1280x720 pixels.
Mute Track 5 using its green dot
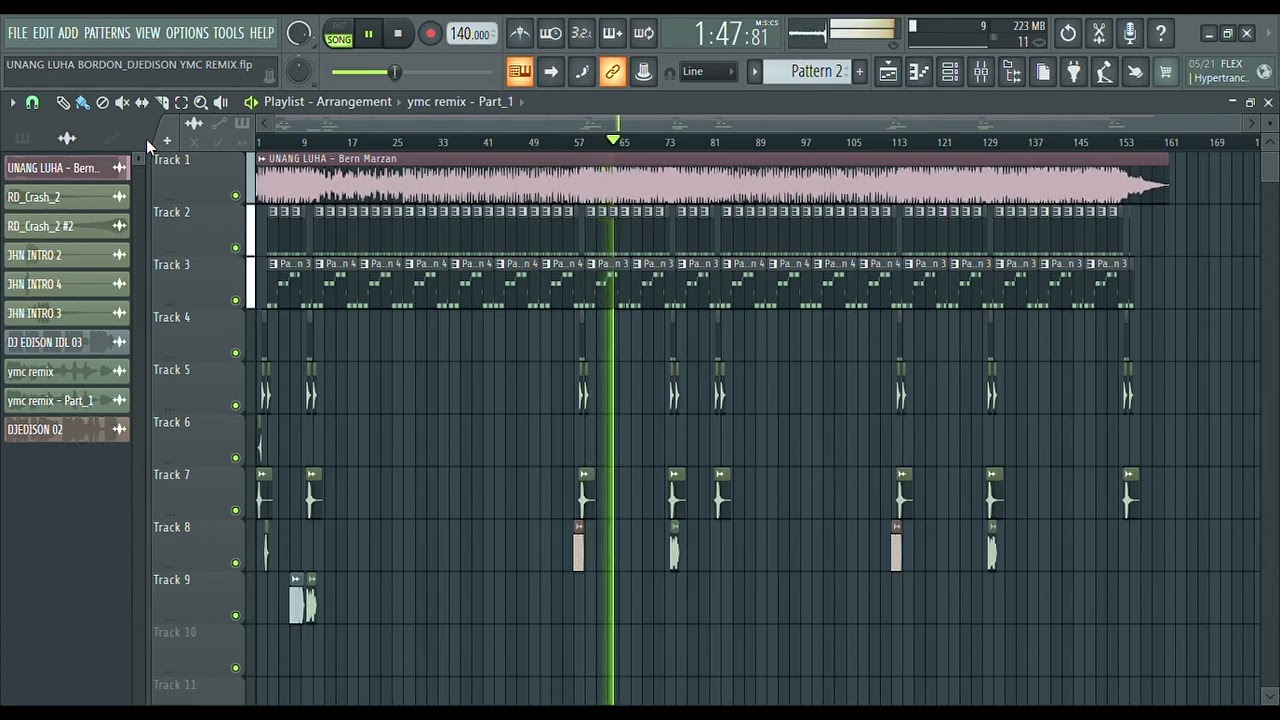(236, 406)
